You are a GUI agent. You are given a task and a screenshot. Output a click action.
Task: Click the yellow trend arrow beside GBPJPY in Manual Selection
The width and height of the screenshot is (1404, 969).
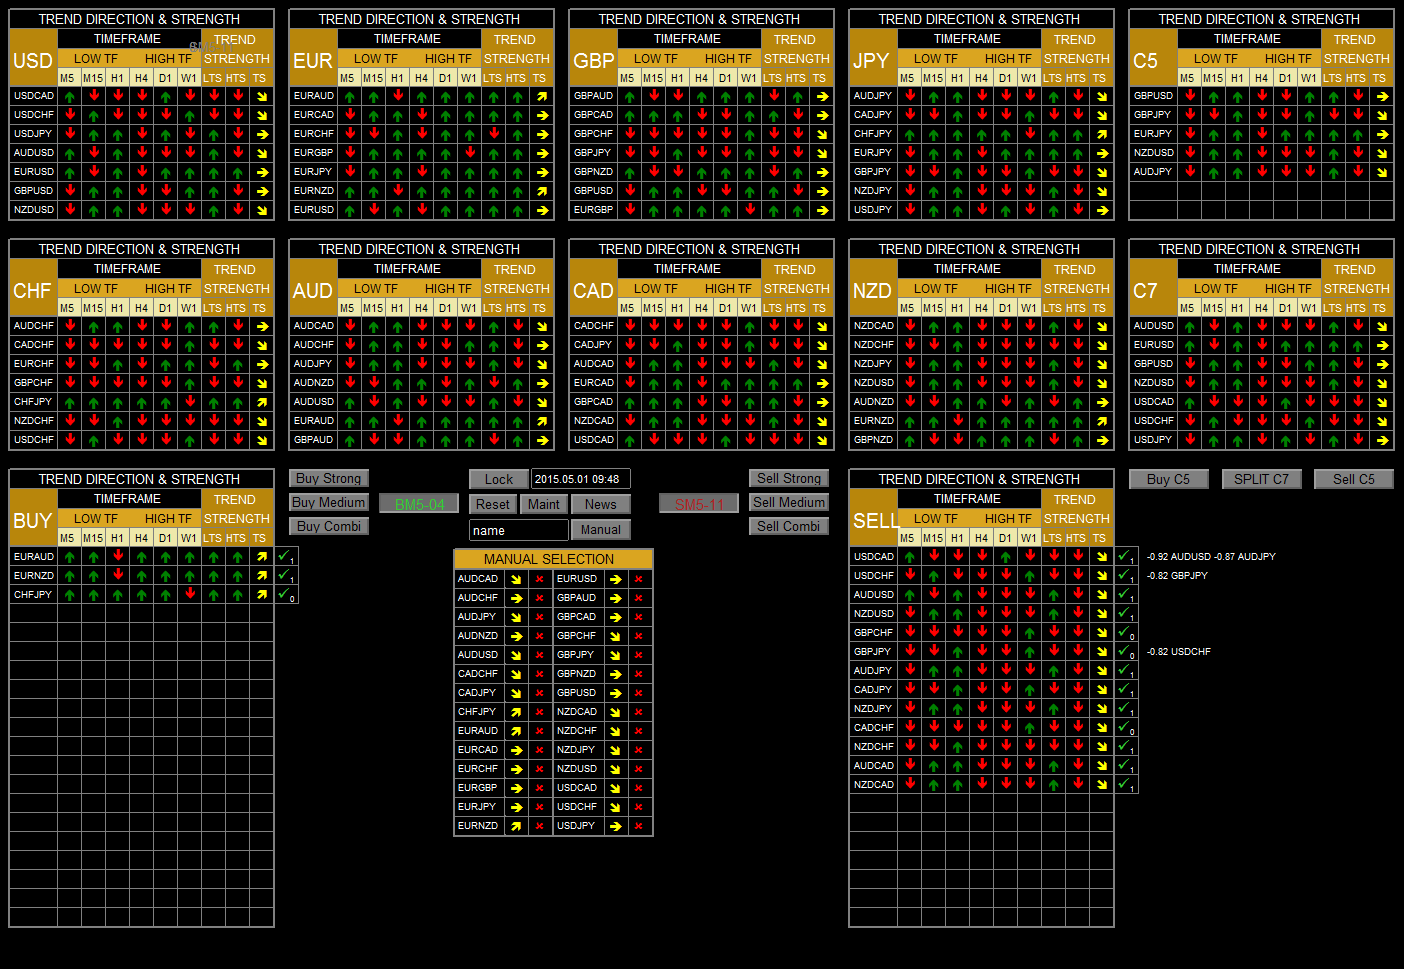click(x=615, y=655)
